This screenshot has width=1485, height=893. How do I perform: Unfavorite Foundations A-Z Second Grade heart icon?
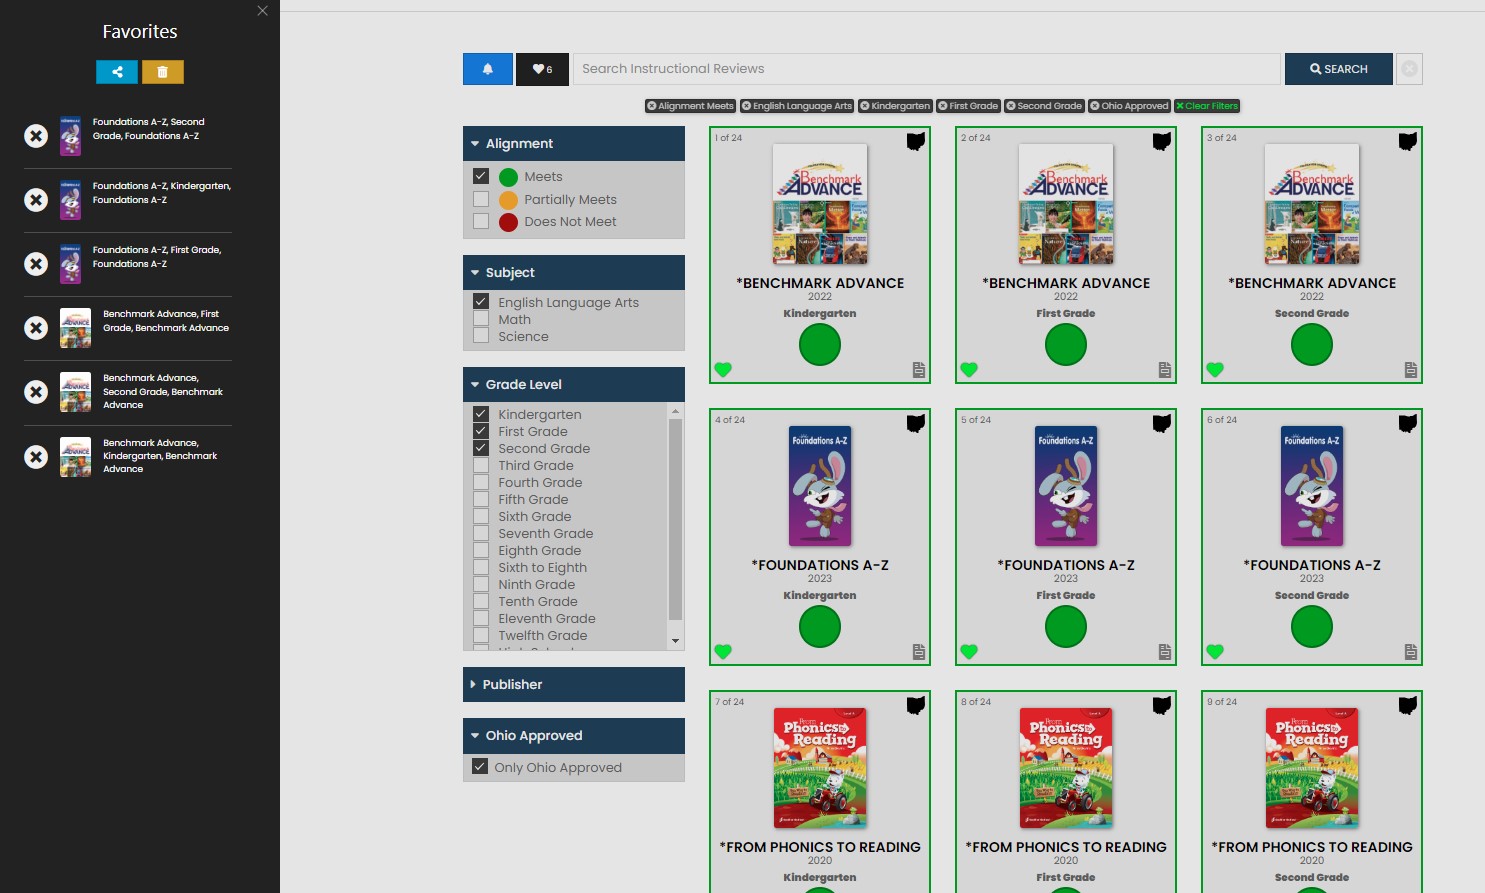coord(1215,652)
